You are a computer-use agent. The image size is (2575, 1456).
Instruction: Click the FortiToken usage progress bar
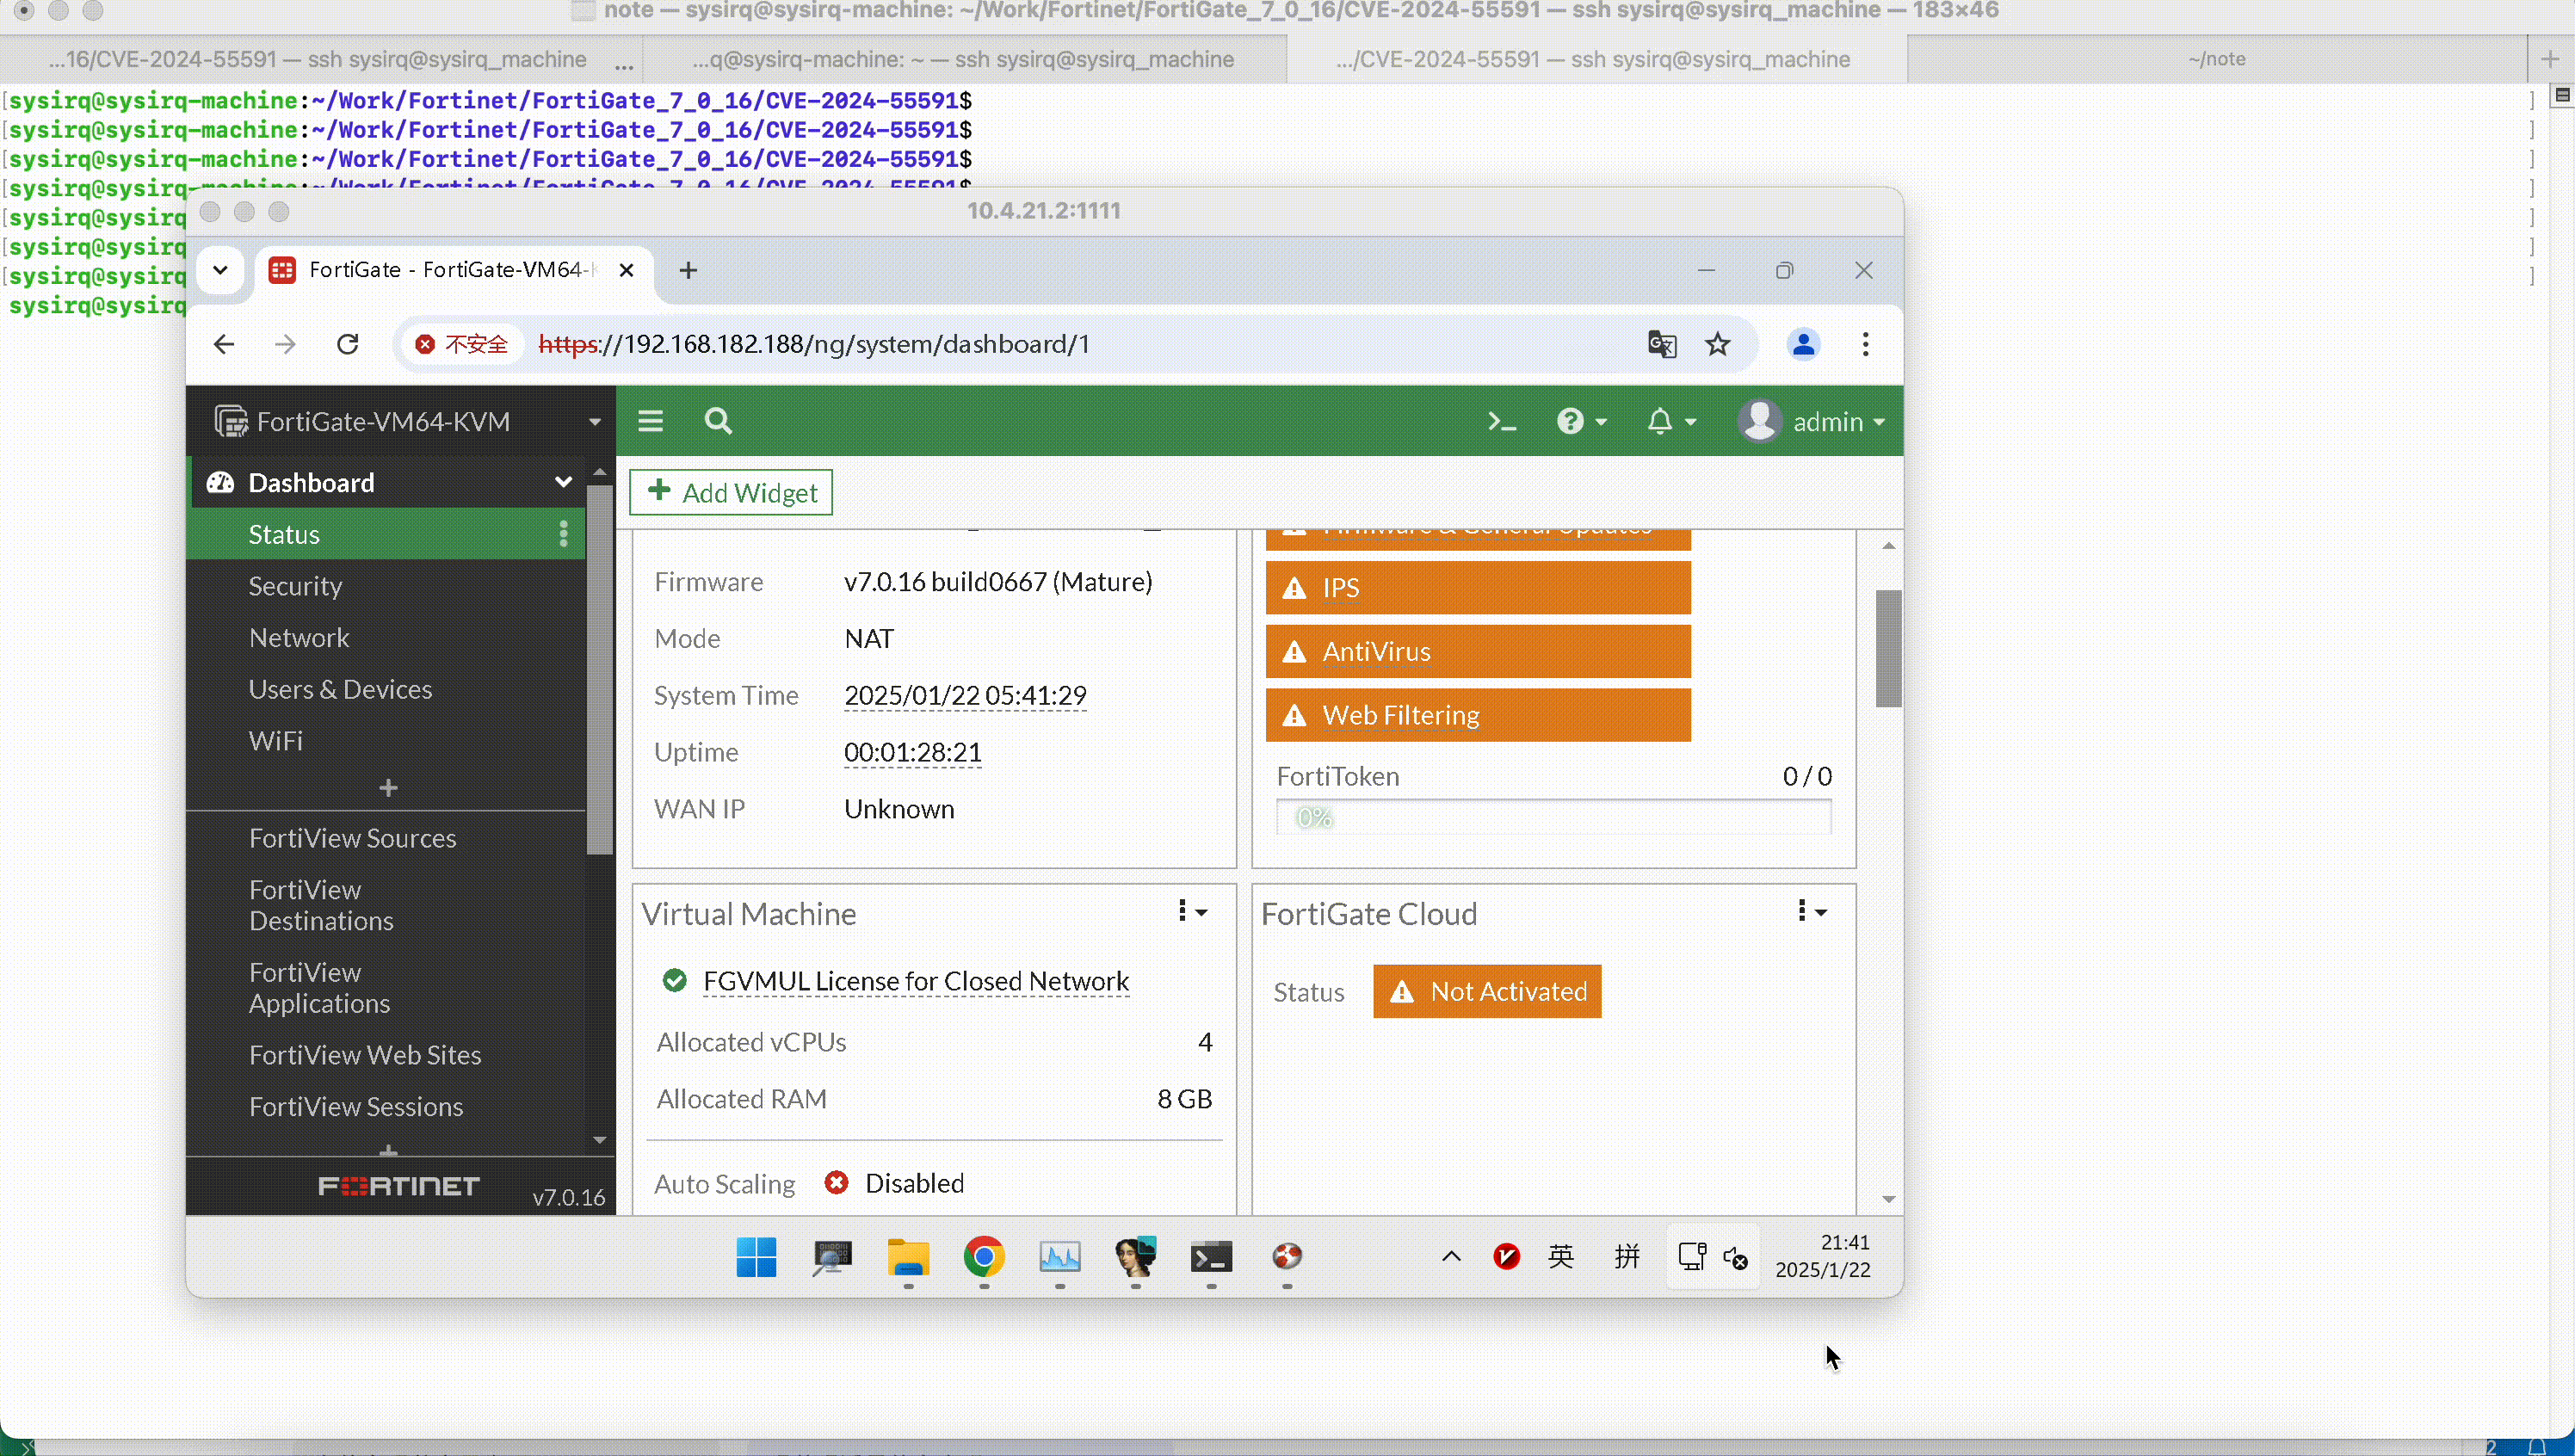click(x=1554, y=818)
